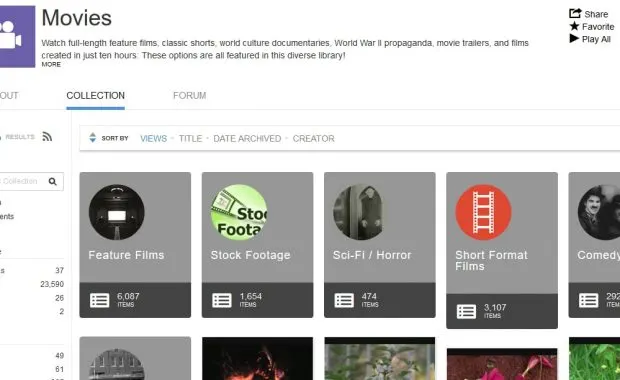This screenshot has height=380, width=620.
Task: Switch to the FORUM tab
Action: tap(189, 96)
